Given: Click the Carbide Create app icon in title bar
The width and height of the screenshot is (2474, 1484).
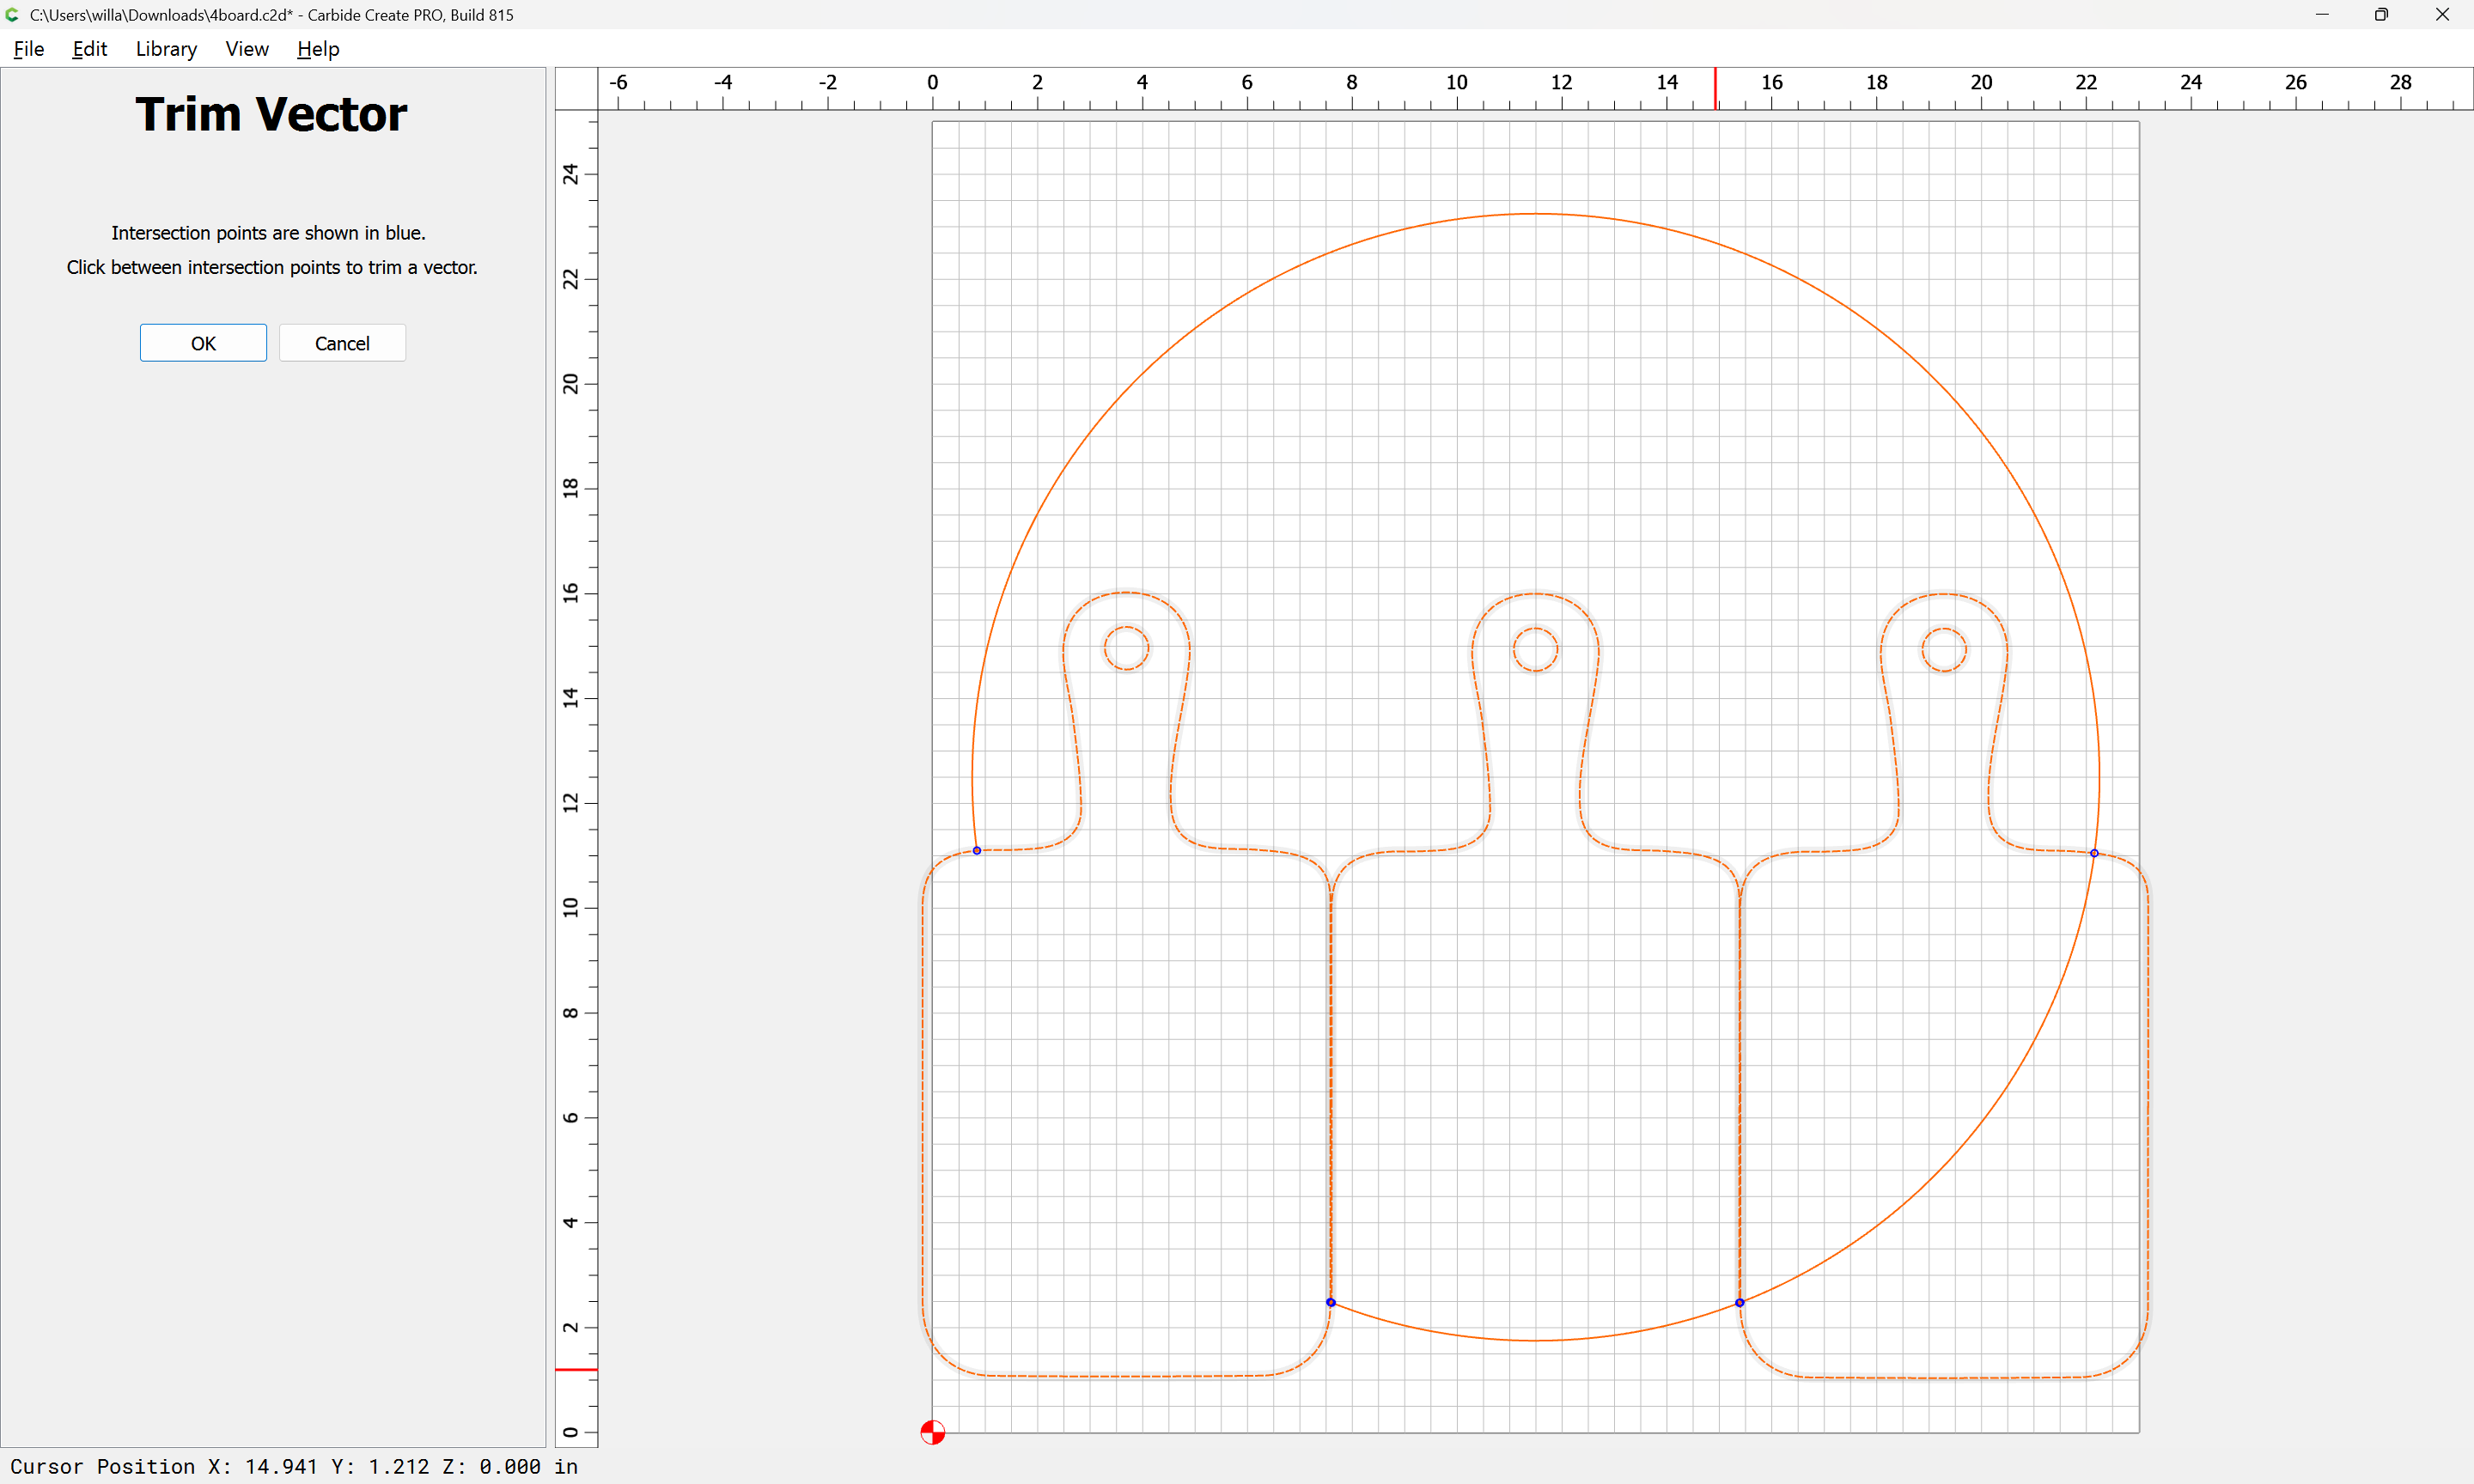Looking at the screenshot, I should (13, 15).
